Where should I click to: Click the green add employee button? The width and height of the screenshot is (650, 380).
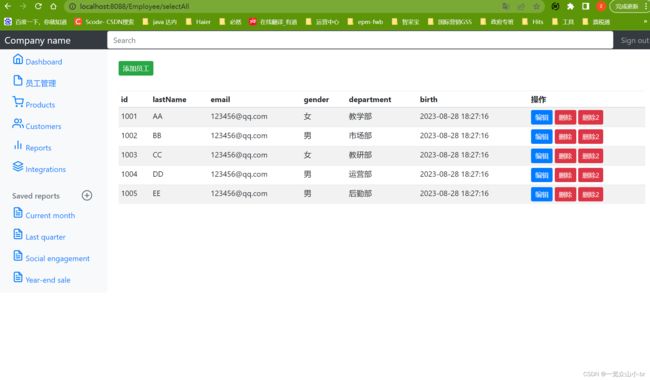(136, 68)
